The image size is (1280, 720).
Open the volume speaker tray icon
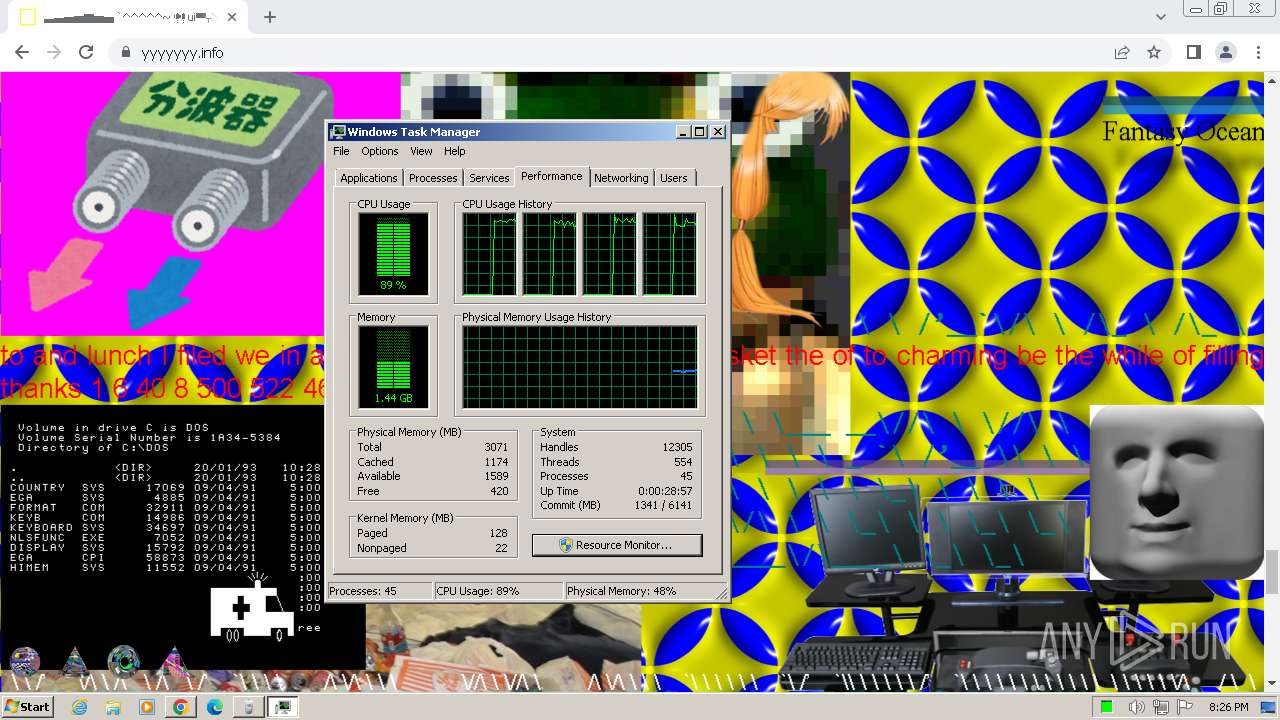click(x=1136, y=707)
